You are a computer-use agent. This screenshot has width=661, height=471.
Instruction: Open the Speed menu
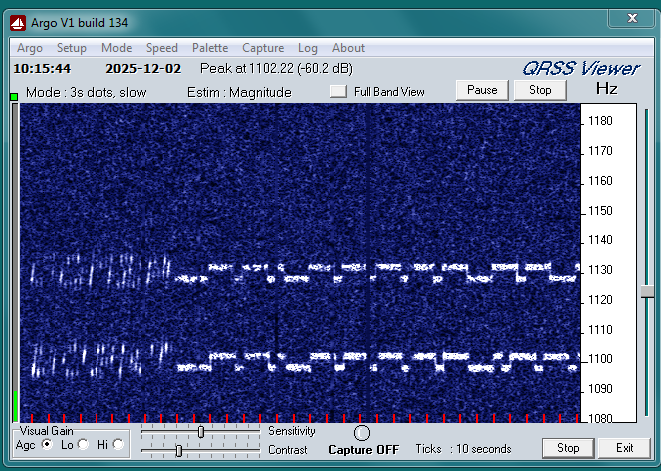pos(161,48)
